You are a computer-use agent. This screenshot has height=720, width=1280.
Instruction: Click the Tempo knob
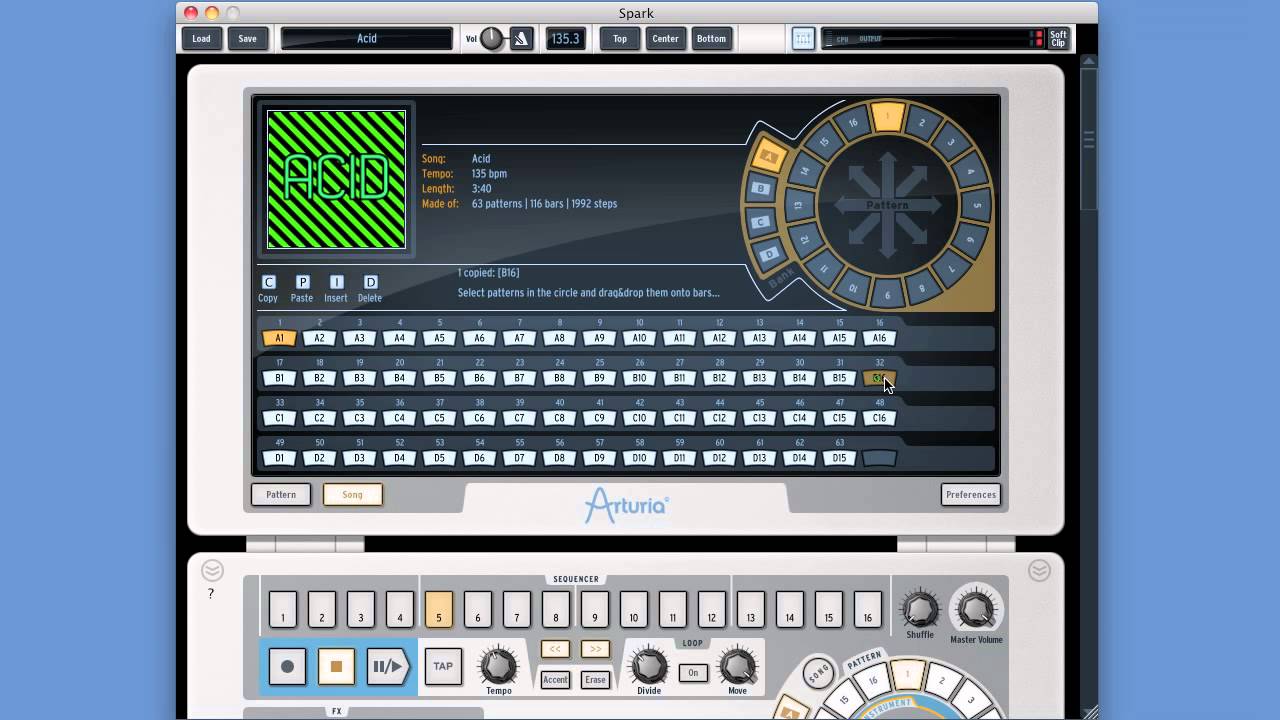tap(498, 665)
